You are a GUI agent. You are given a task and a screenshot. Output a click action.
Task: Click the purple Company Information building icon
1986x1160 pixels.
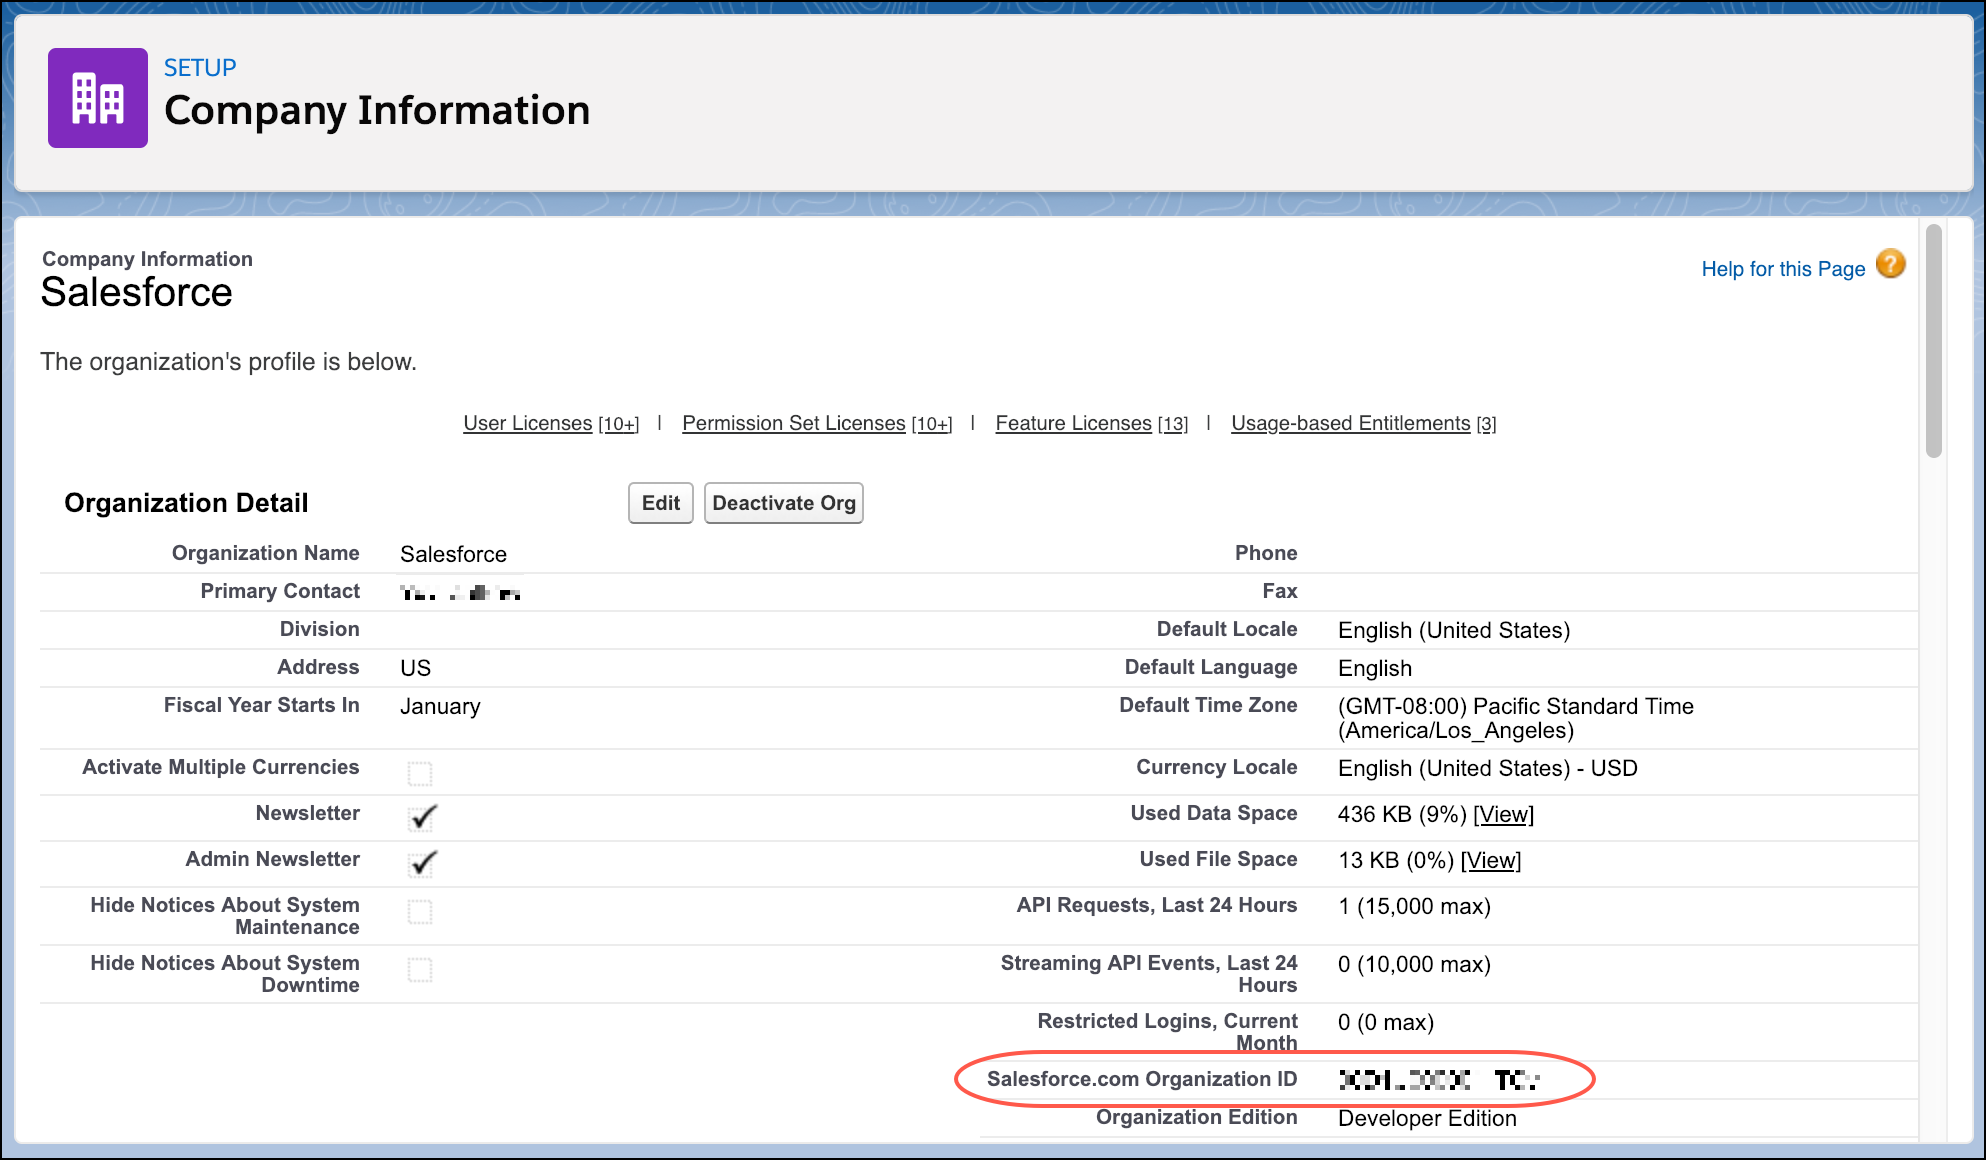[98, 98]
